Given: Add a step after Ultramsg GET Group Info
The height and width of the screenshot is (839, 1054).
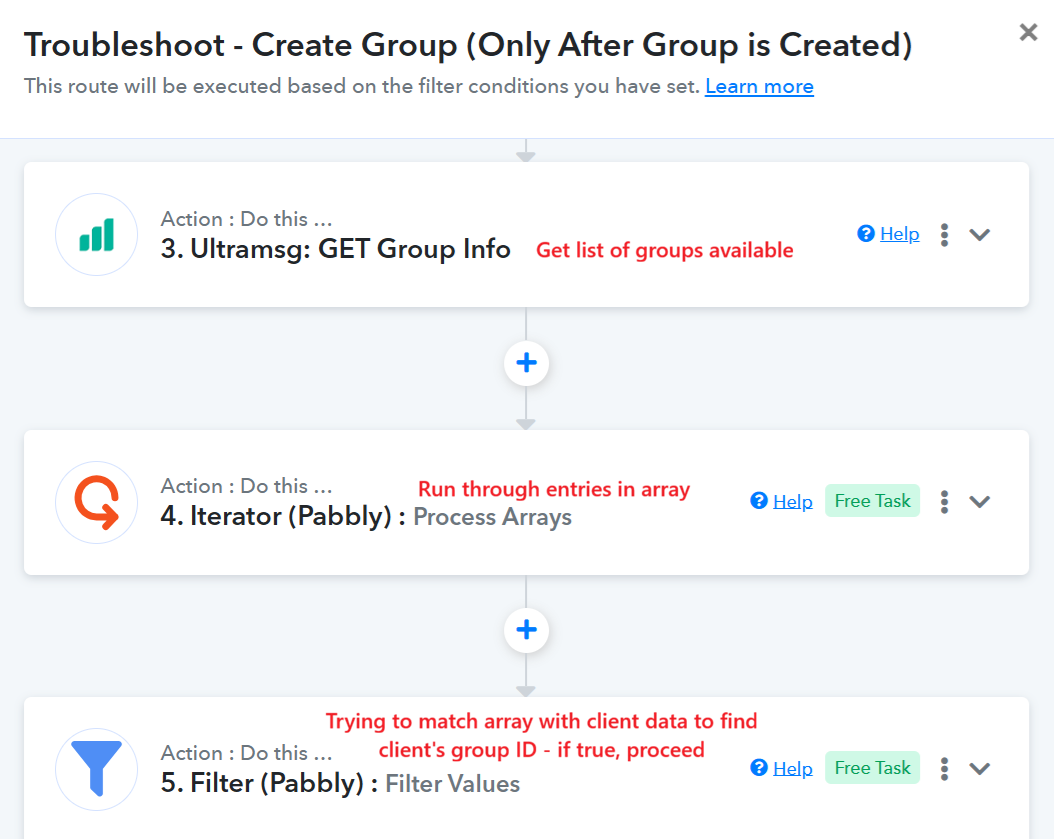Looking at the screenshot, I should [526, 363].
